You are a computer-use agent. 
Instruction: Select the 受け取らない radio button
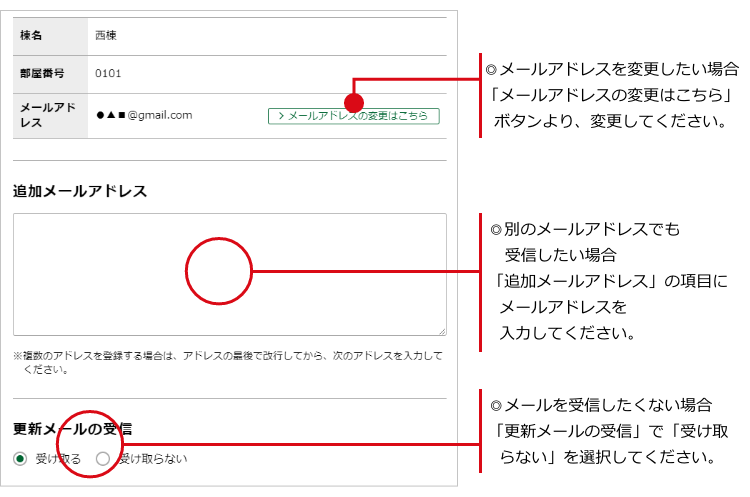point(103,459)
